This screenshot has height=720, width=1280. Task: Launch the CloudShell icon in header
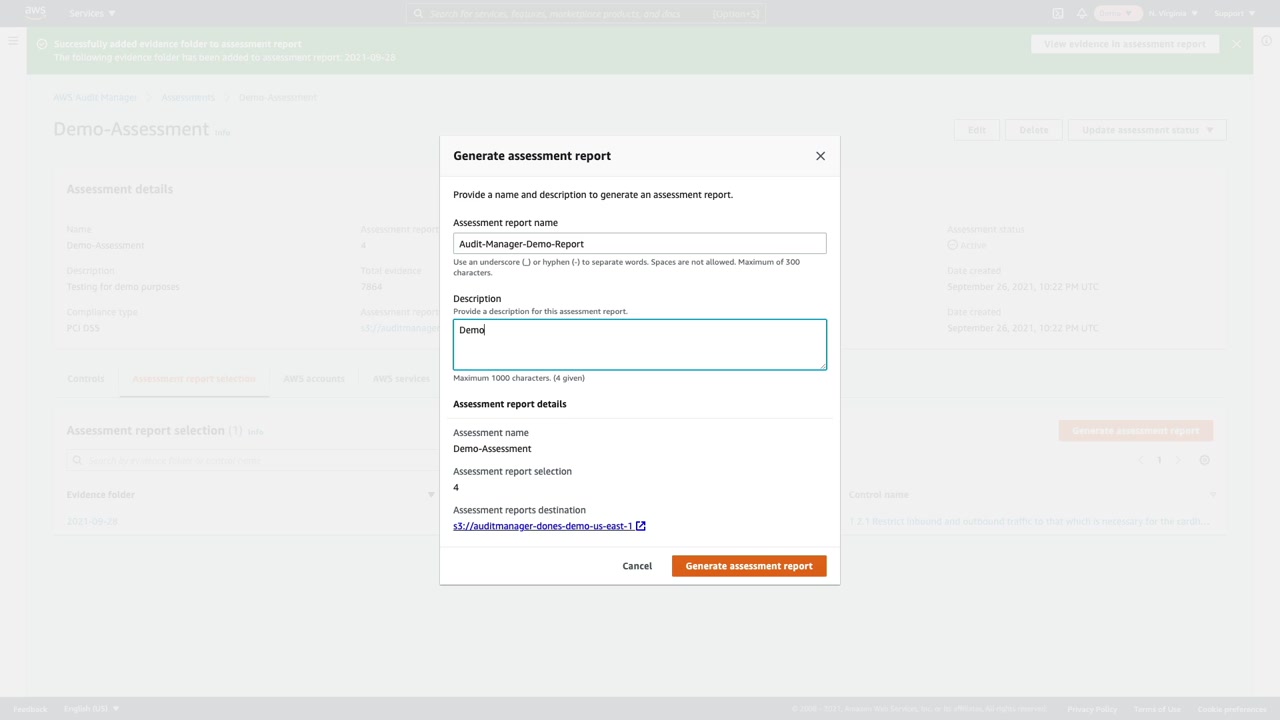pos(1058,13)
